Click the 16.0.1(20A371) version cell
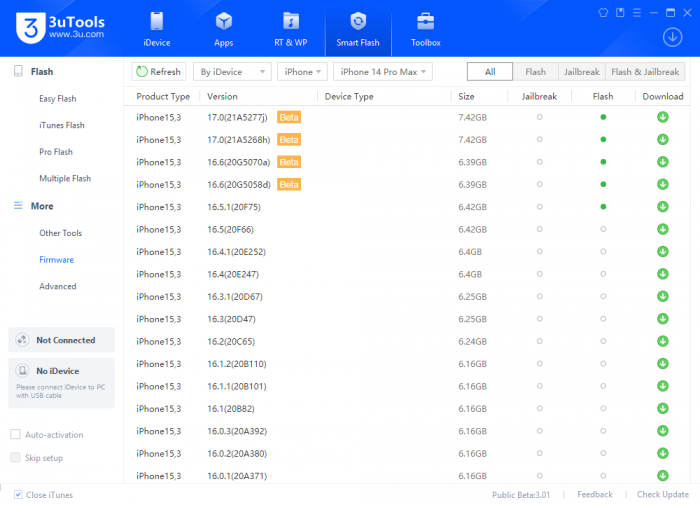This screenshot has width=700, height=505. tap(237, 476)
